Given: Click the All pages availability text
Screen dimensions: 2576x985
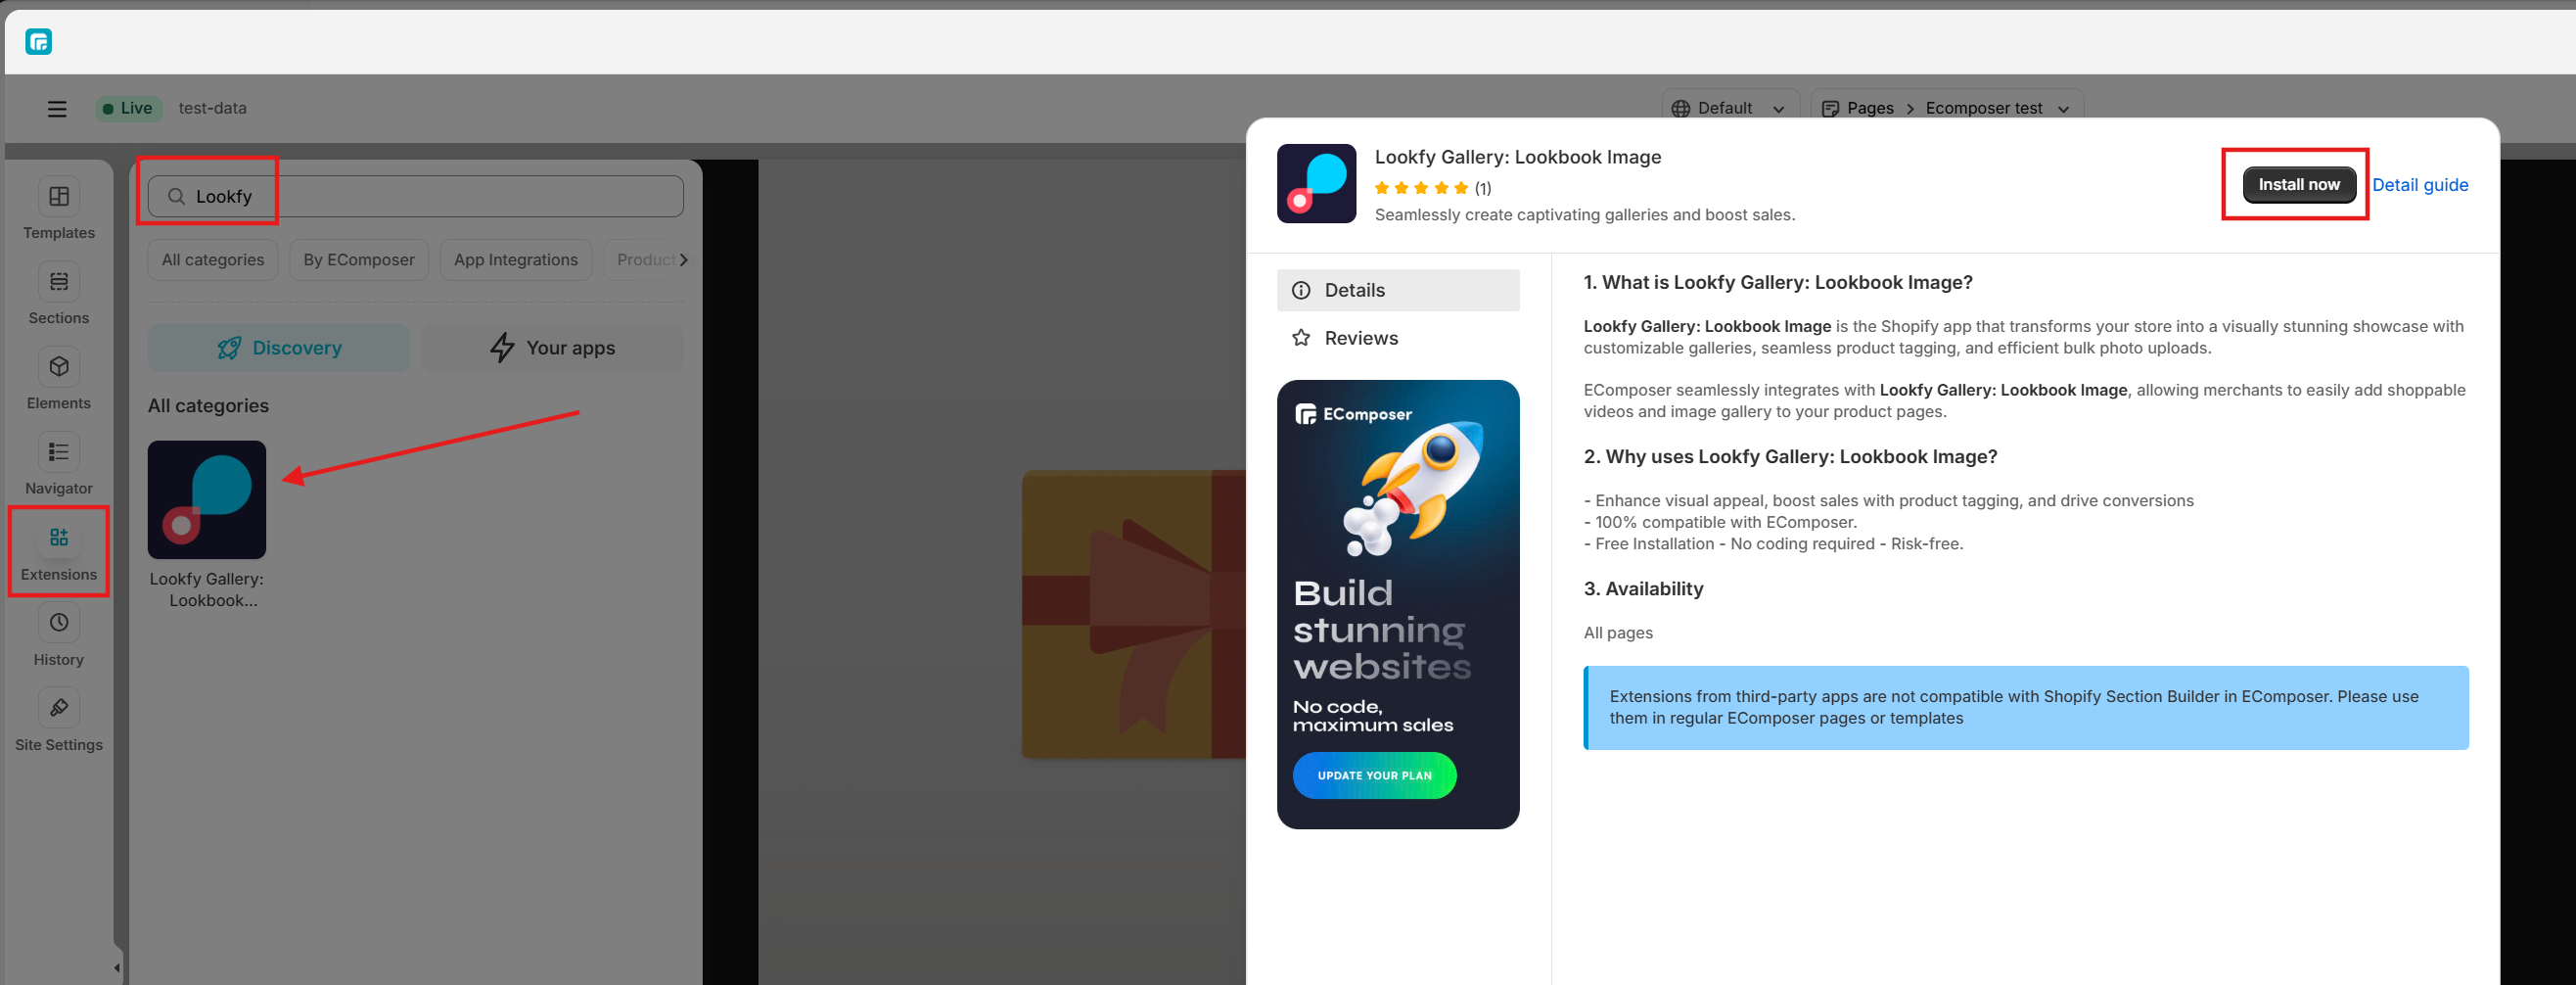Looking at the screenshot, I should coord(1618,633).
